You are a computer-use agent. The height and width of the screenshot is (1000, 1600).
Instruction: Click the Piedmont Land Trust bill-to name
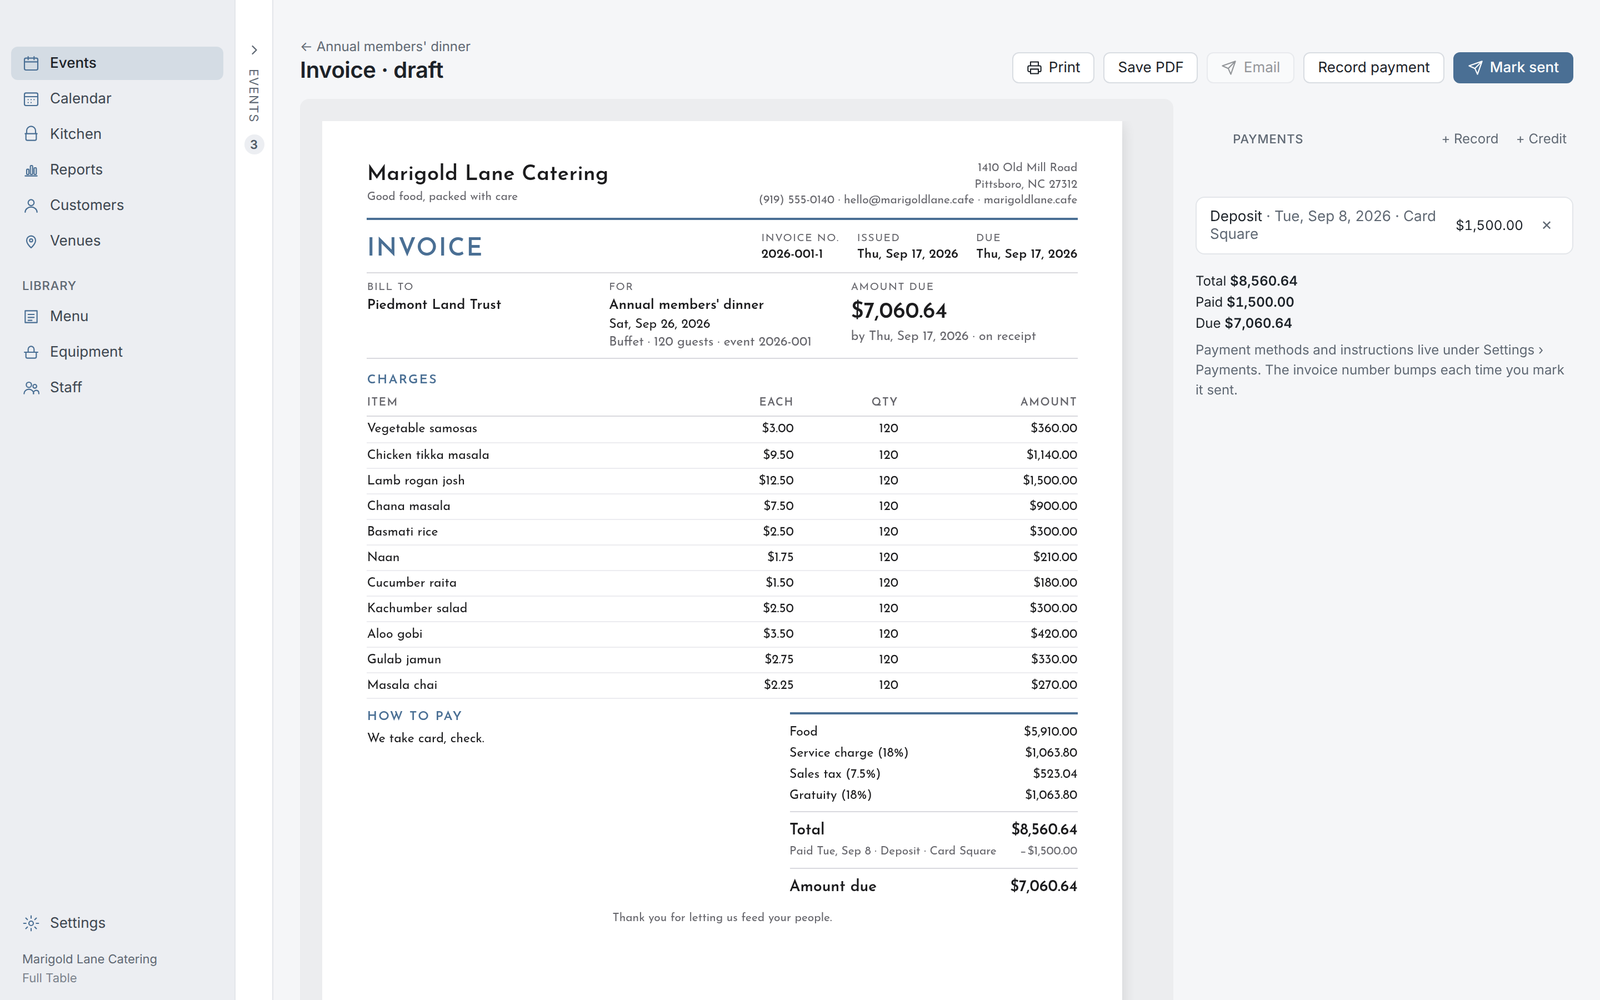(x=434, y=304)
